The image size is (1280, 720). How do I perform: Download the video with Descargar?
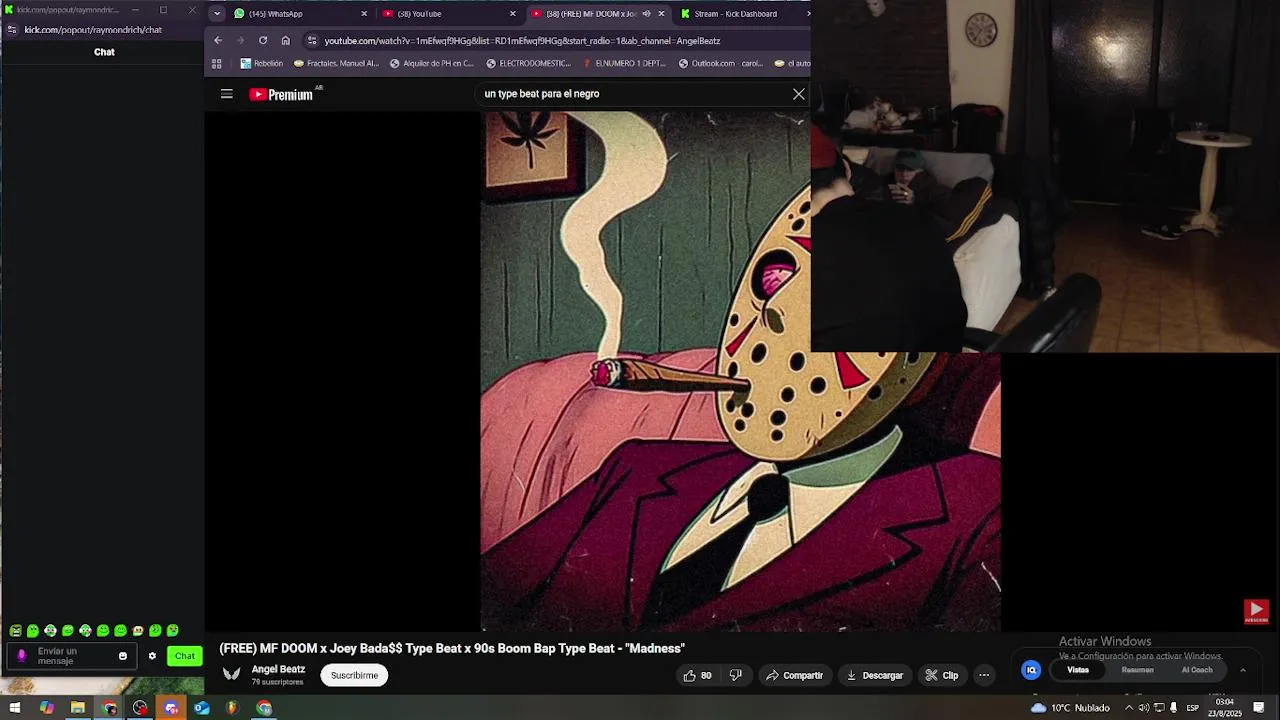875,676
